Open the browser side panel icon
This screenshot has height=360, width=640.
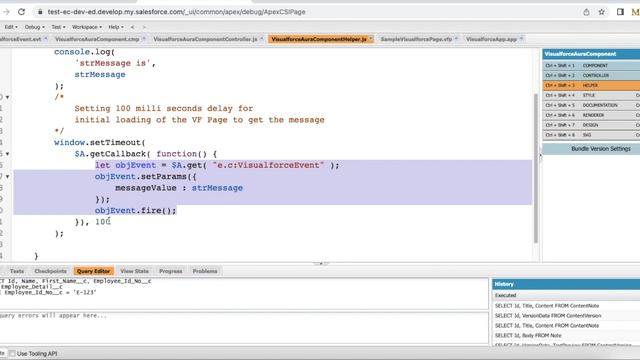(x=620, y=12)
